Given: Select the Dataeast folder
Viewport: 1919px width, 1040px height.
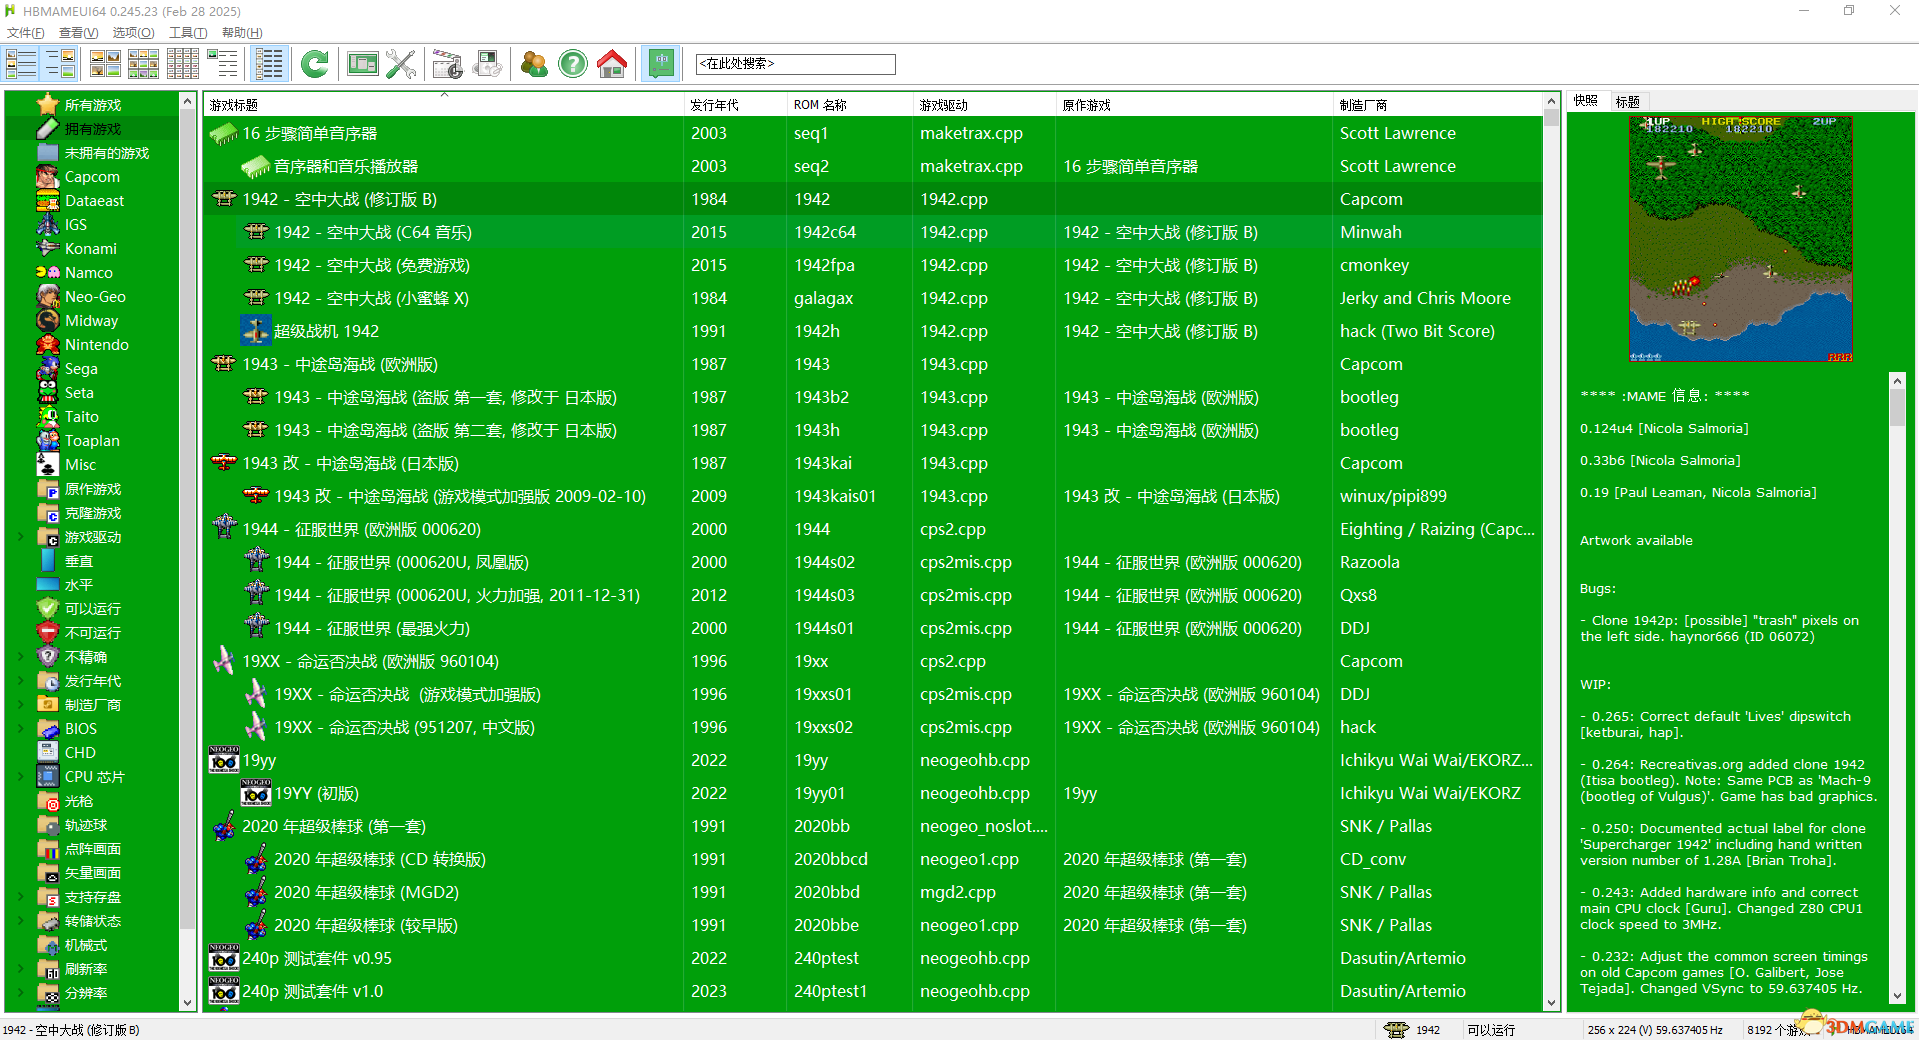Looking at the screenshot, I should 95,201.
